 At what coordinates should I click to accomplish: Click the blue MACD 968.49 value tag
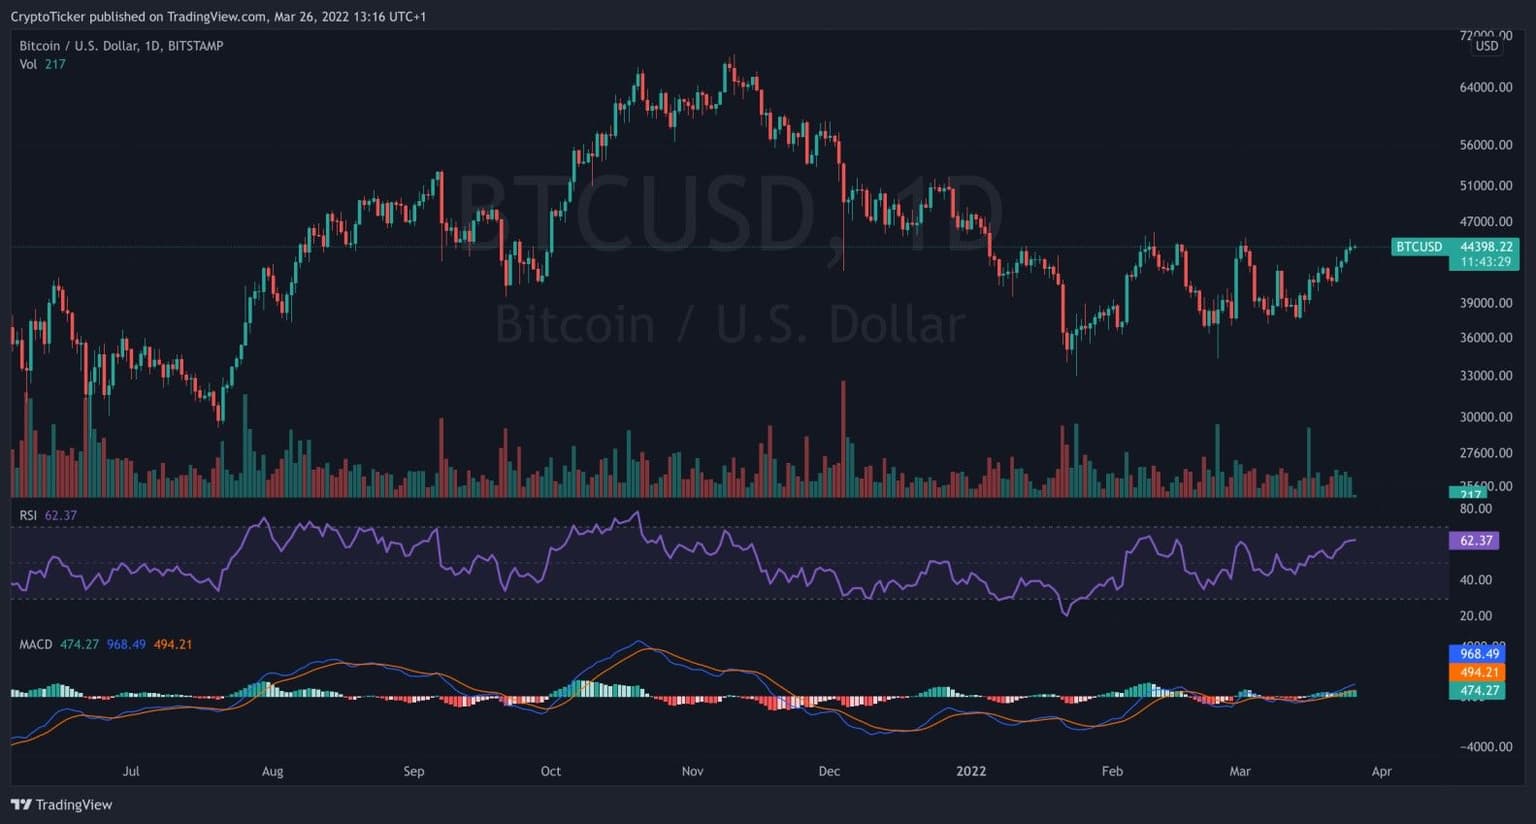[1479, 654]
